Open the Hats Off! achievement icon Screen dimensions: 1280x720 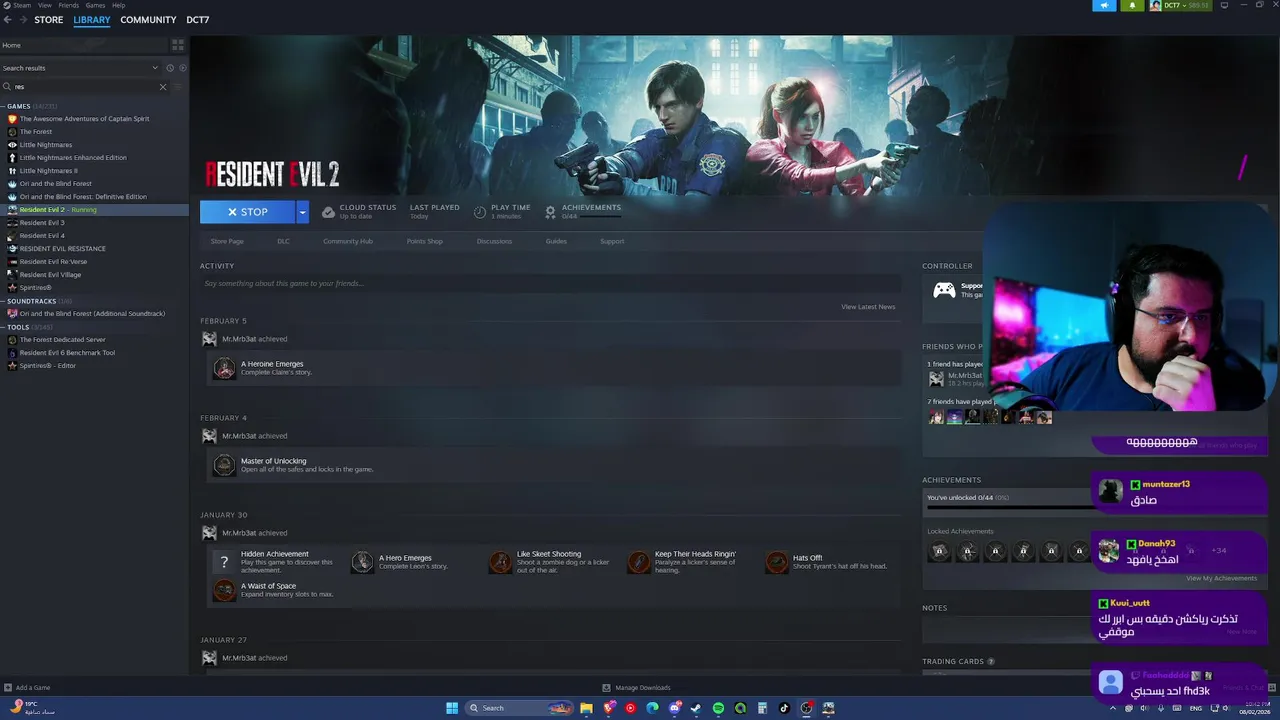click(776, 562)
